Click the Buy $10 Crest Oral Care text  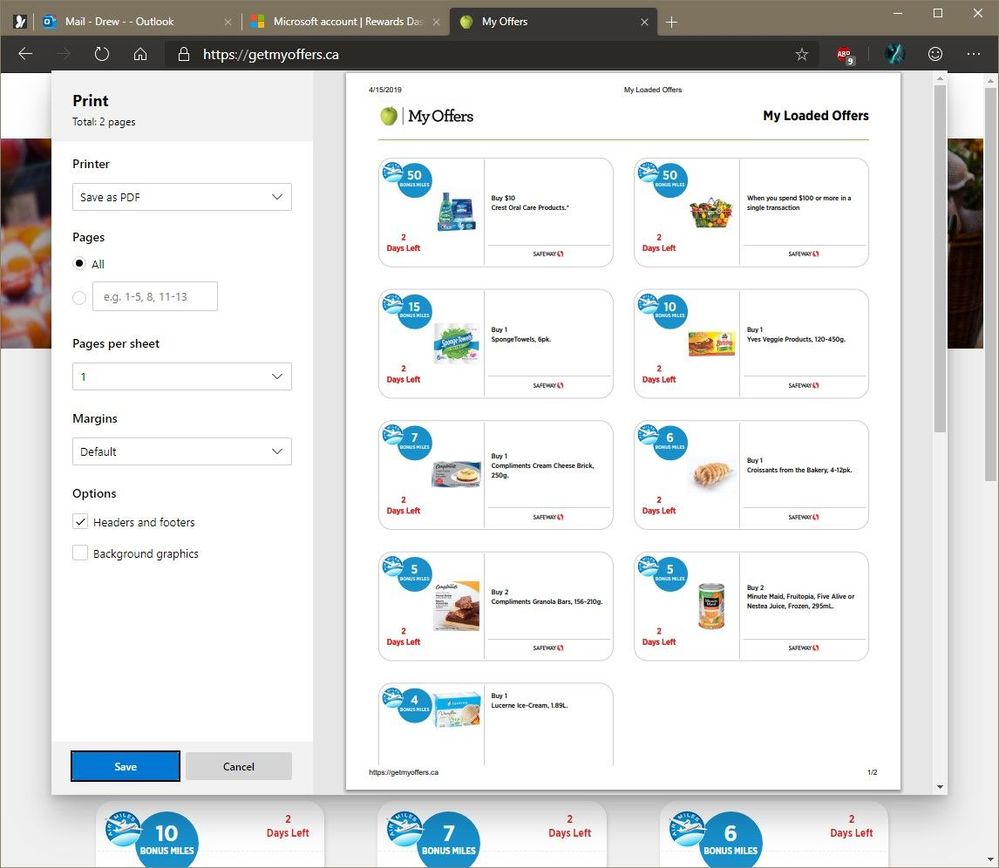[530, 203]
